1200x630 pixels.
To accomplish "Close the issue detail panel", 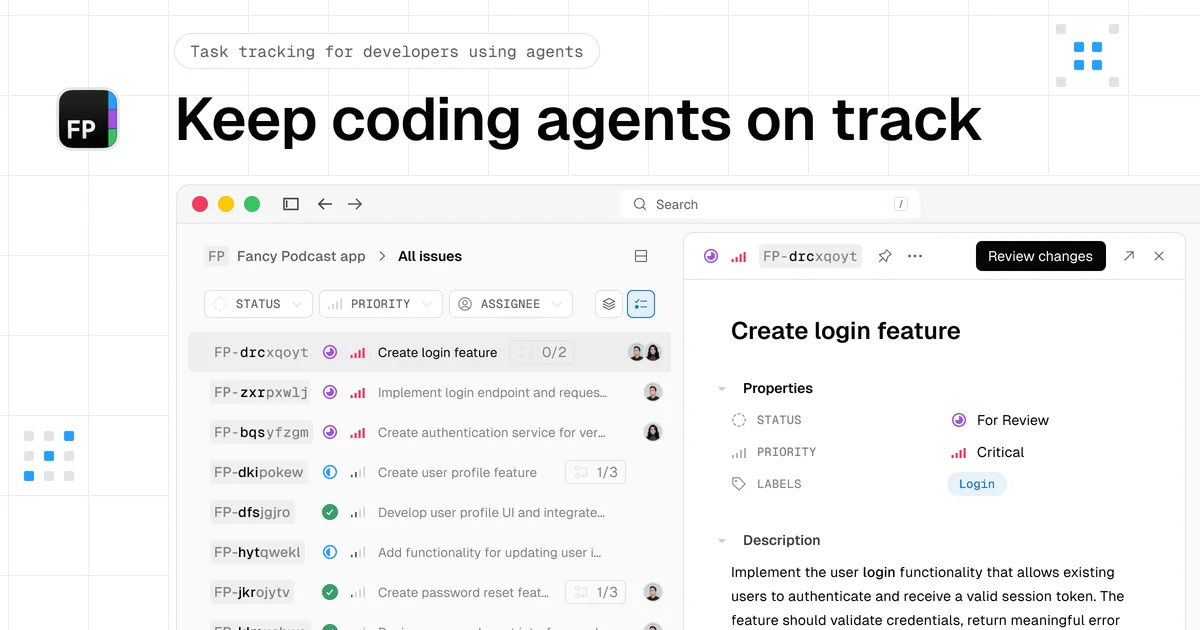I will [x=1159, y=256].
